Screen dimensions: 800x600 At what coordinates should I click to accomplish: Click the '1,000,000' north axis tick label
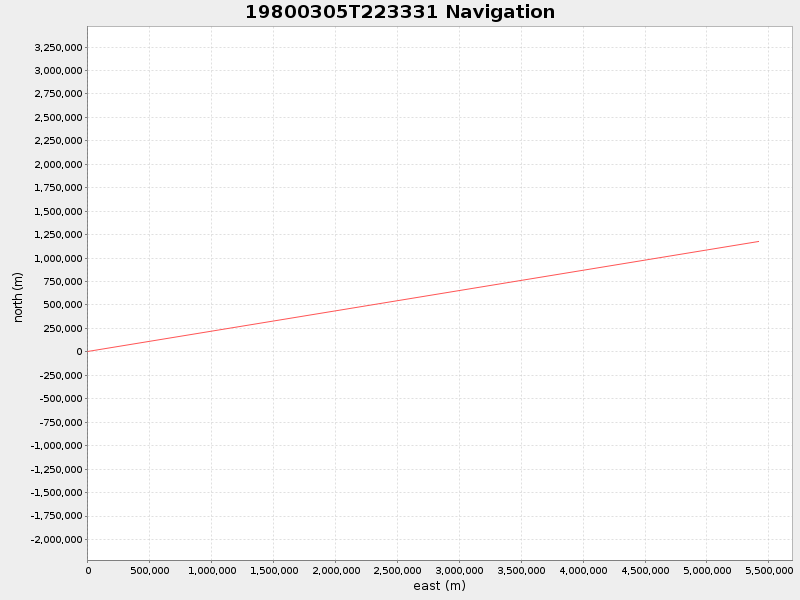[x=58, y=258]
